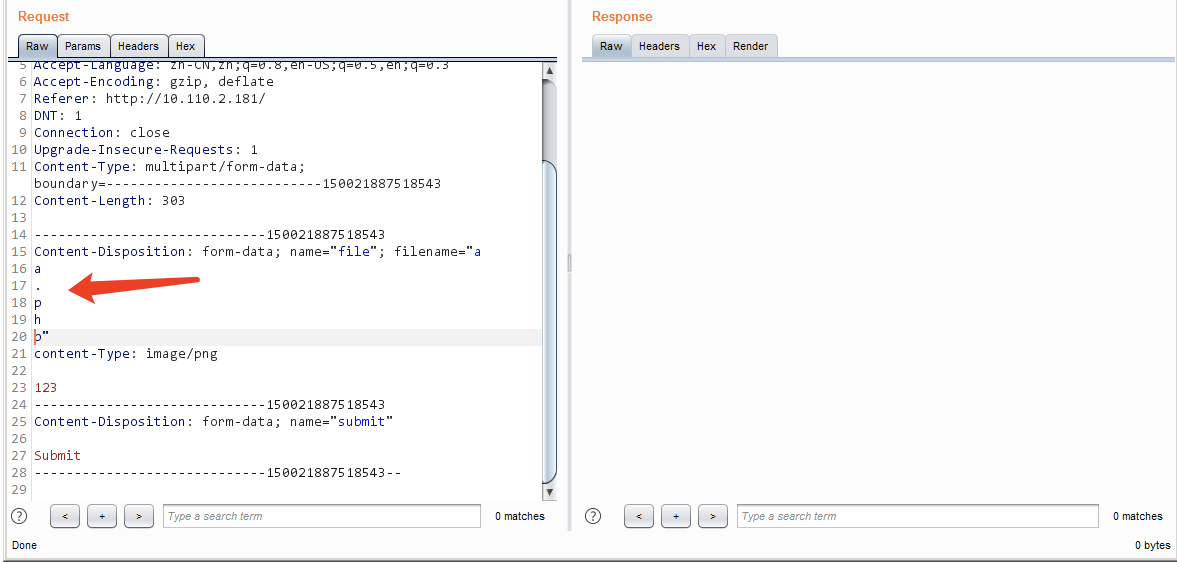Click the Request panel title
The height and width of the screenshot is (562, 1177).
44,17
